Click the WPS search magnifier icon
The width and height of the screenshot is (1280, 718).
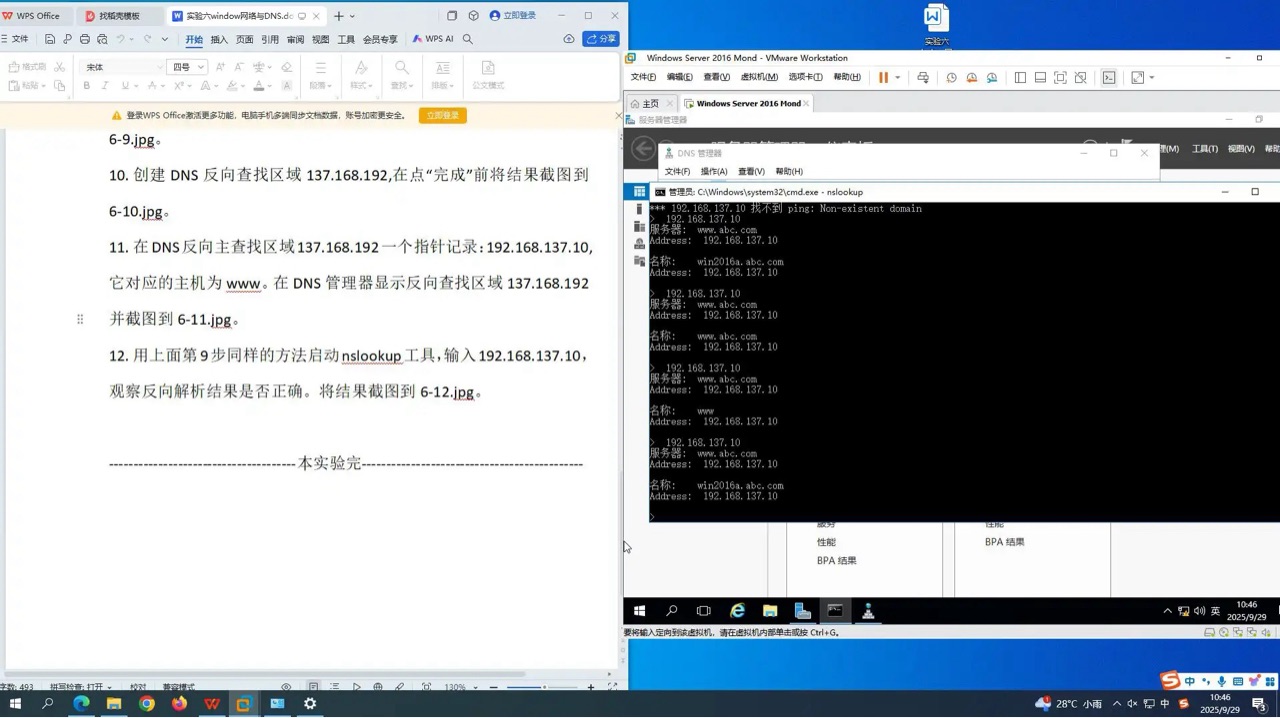[x=467, y=39]
